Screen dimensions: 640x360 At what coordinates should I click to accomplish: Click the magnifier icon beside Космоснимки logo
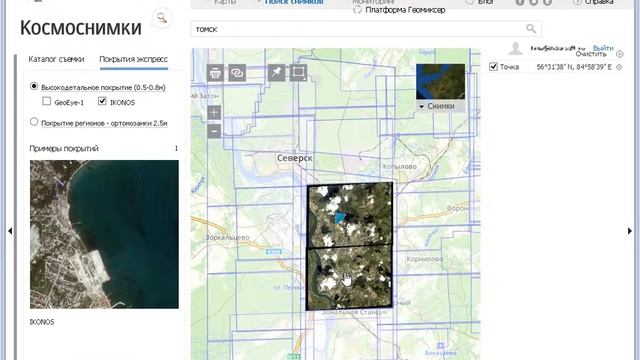pyautogui.click(x=162, y=18)
